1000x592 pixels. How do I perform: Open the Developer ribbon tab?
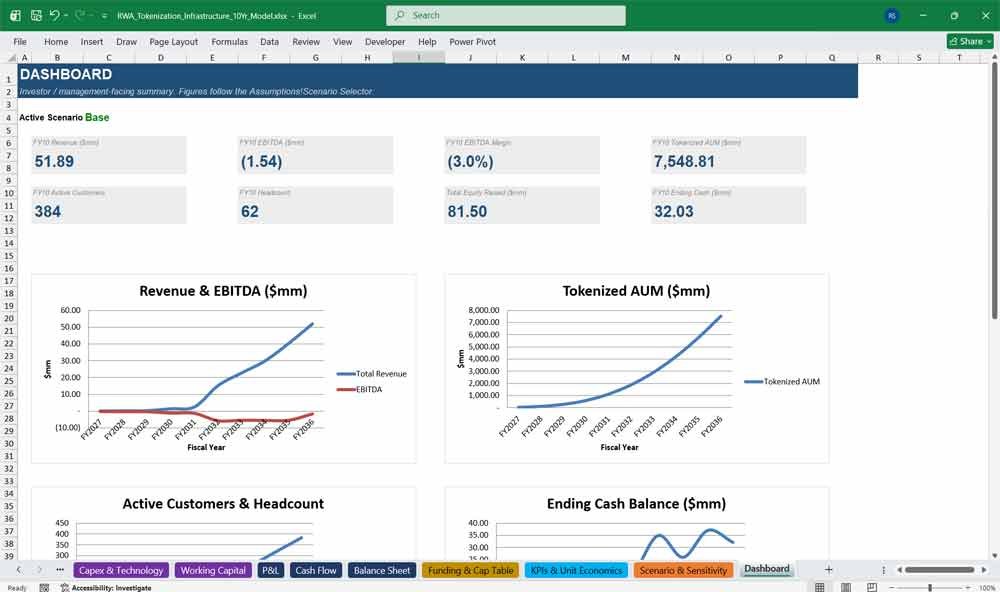(x=385, y=41)
